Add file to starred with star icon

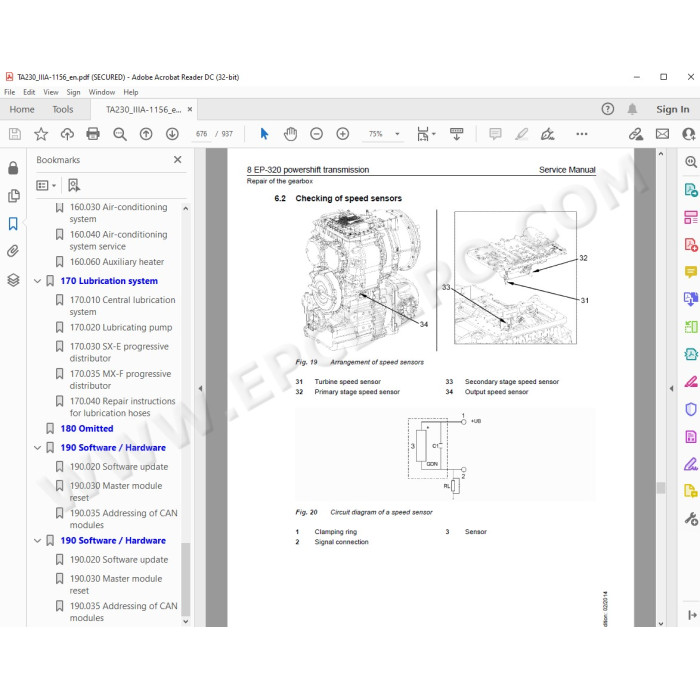[41, 134]
